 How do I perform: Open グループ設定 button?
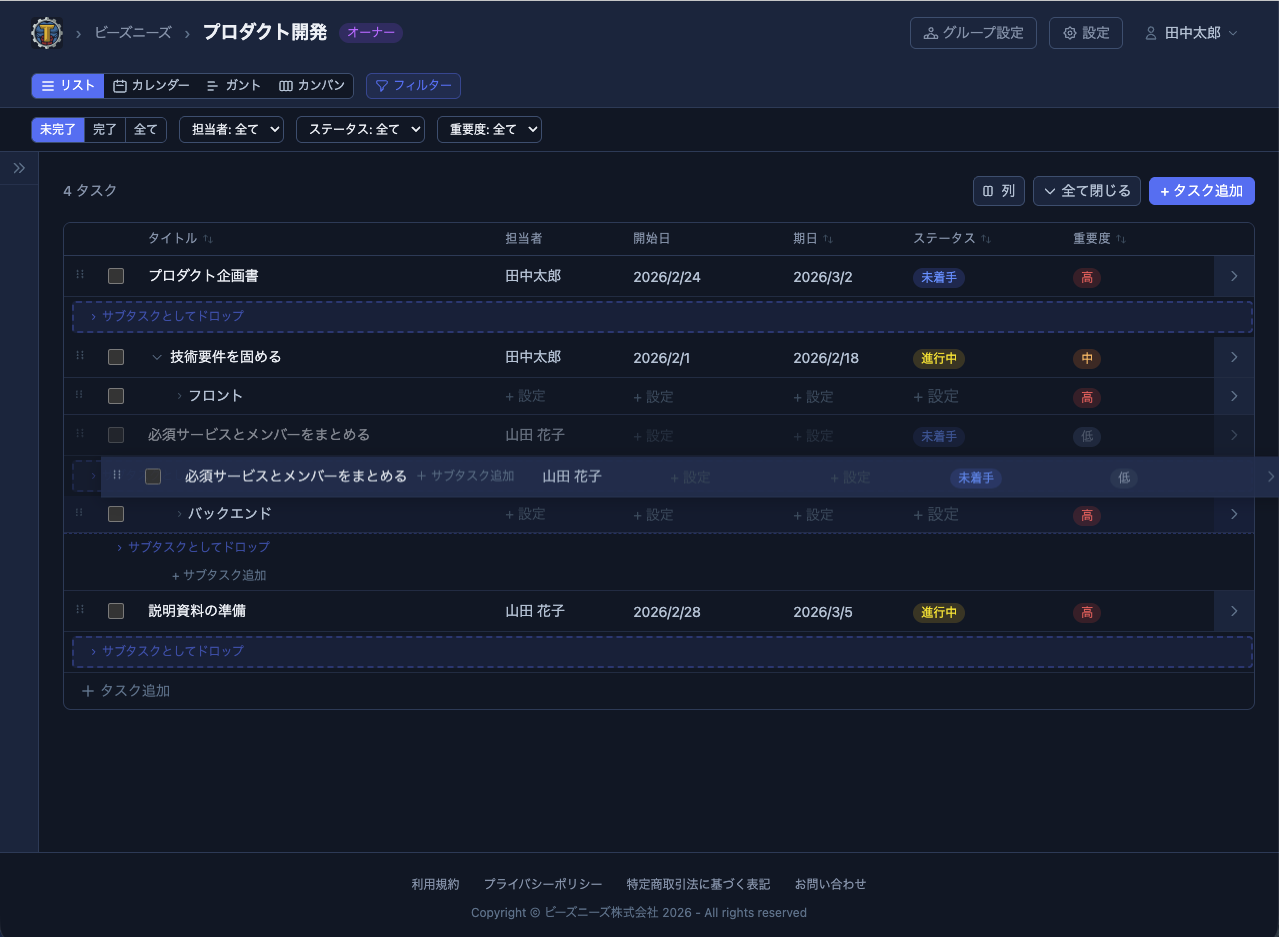(973, 33)
